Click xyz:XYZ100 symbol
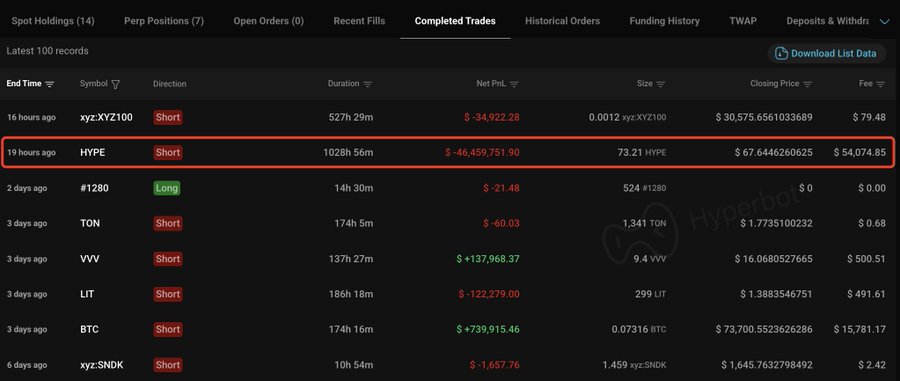Viewport: 900px width, 381px height. coord(106,117)
